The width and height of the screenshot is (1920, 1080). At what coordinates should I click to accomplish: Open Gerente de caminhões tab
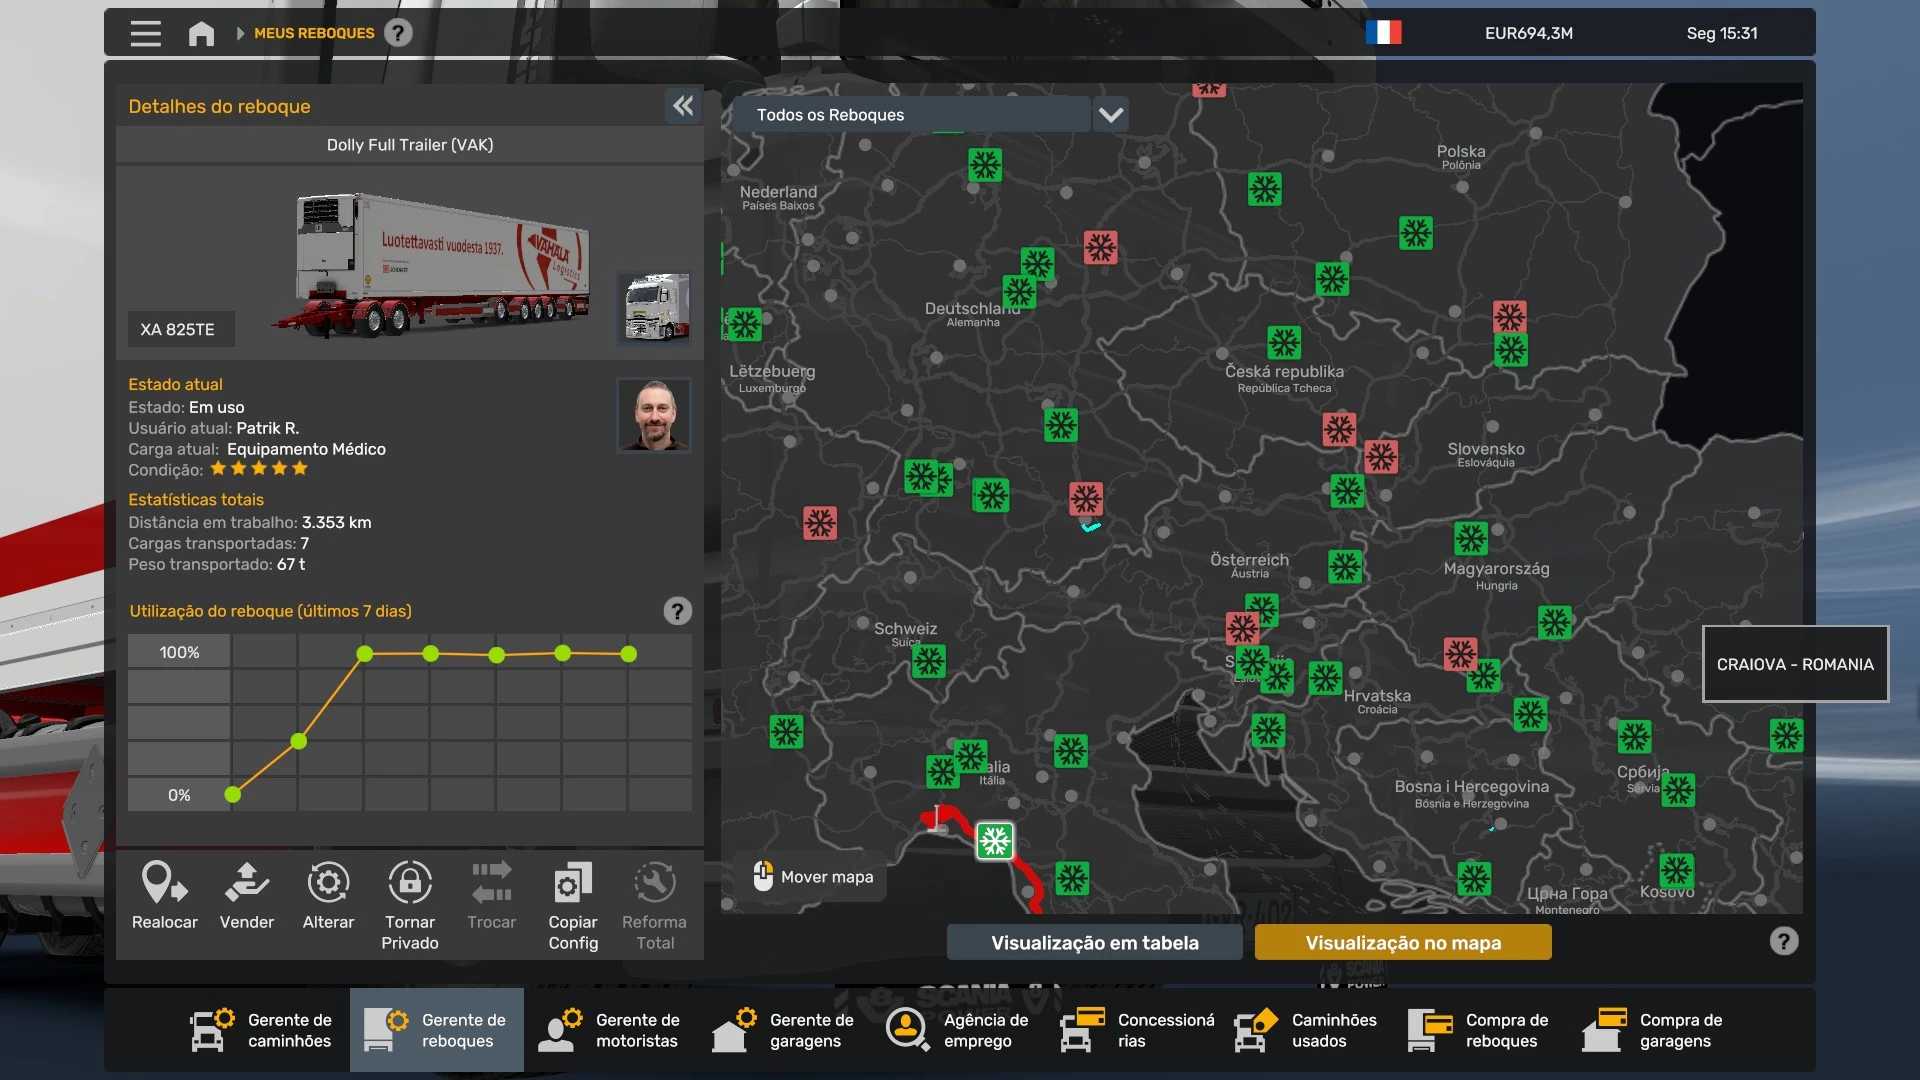point(263,1030)
